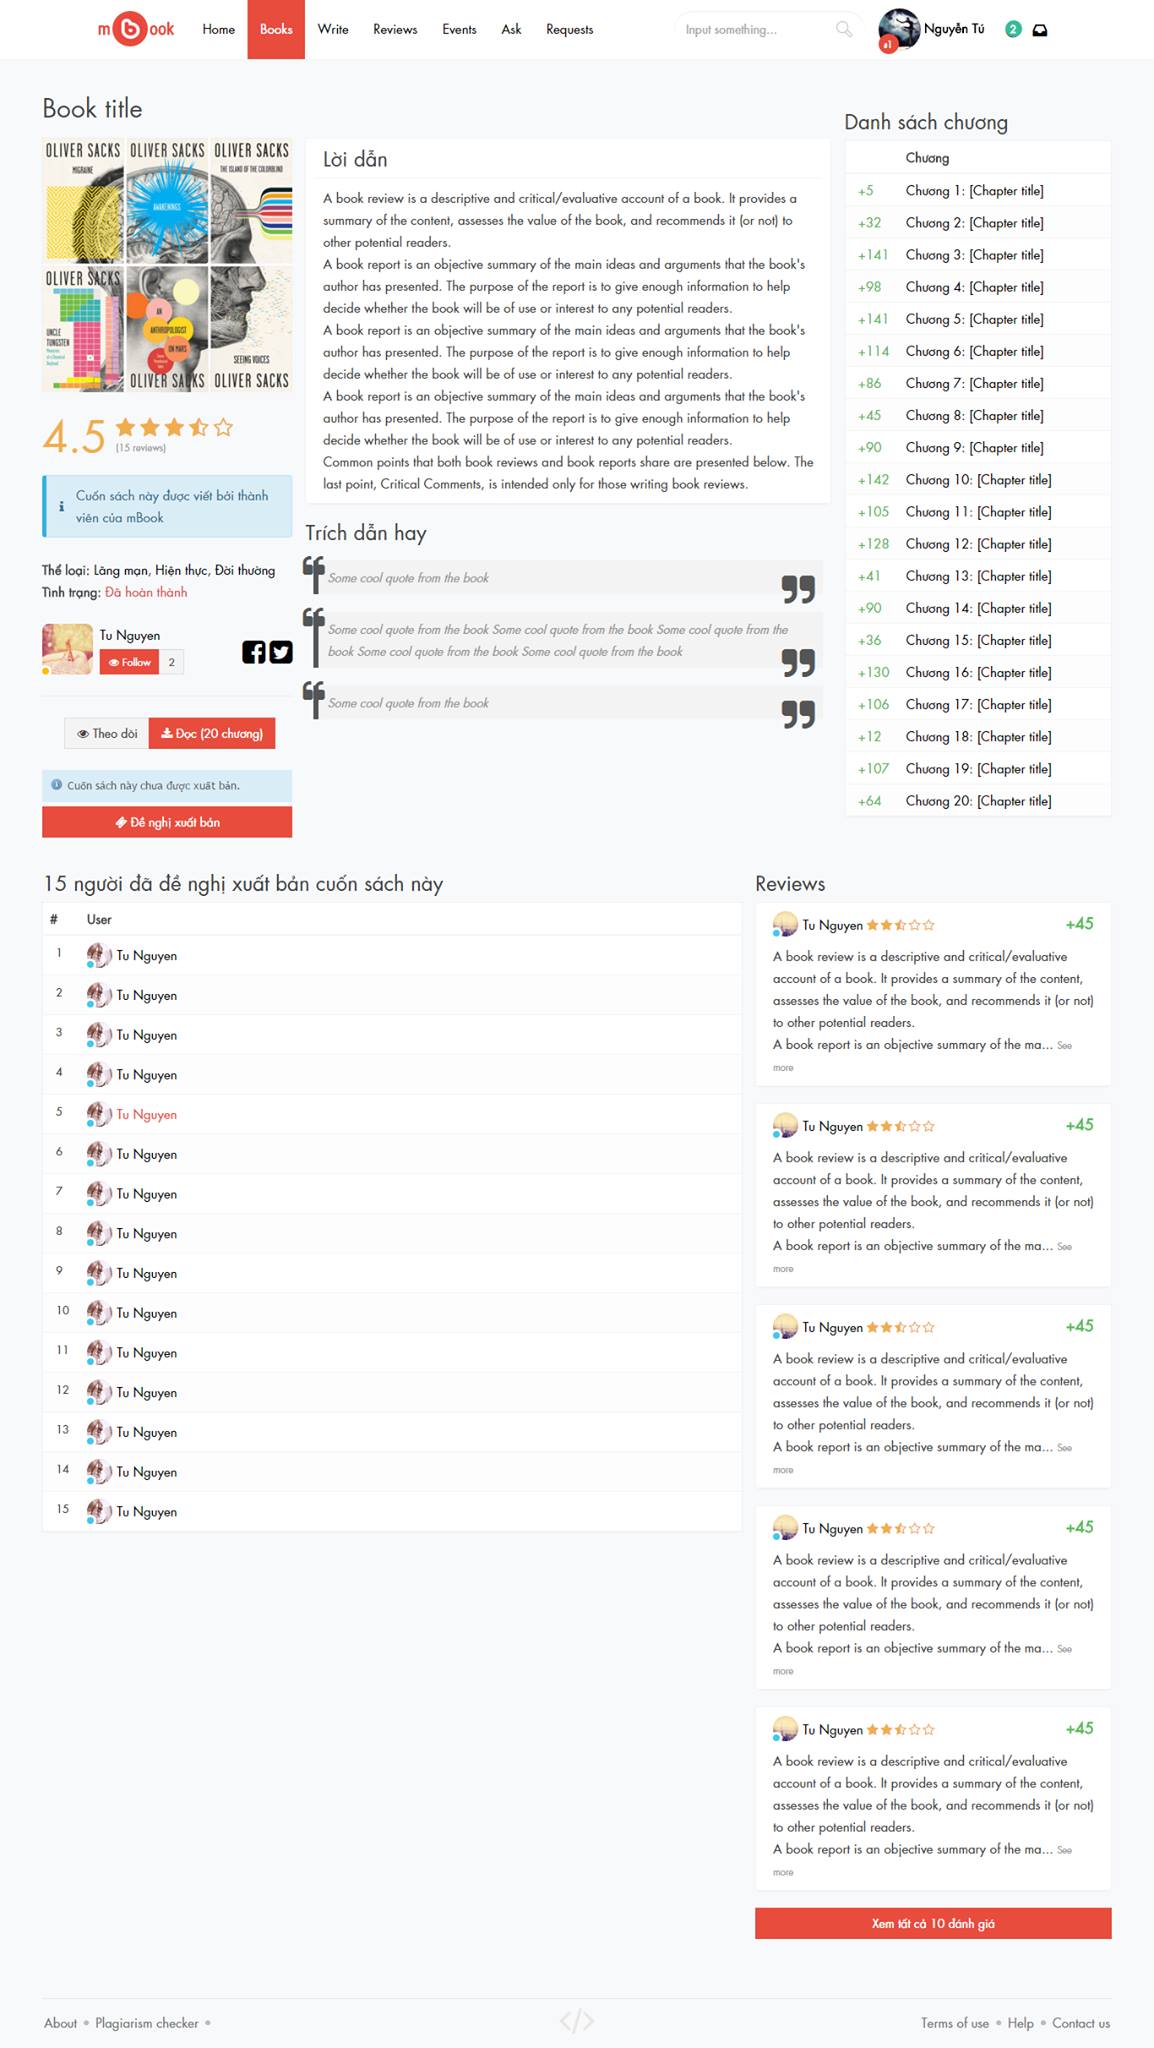Open Nguyễn Tú profile avatar
This screenshot has width=1154, height=2048.
coord(898,29)
